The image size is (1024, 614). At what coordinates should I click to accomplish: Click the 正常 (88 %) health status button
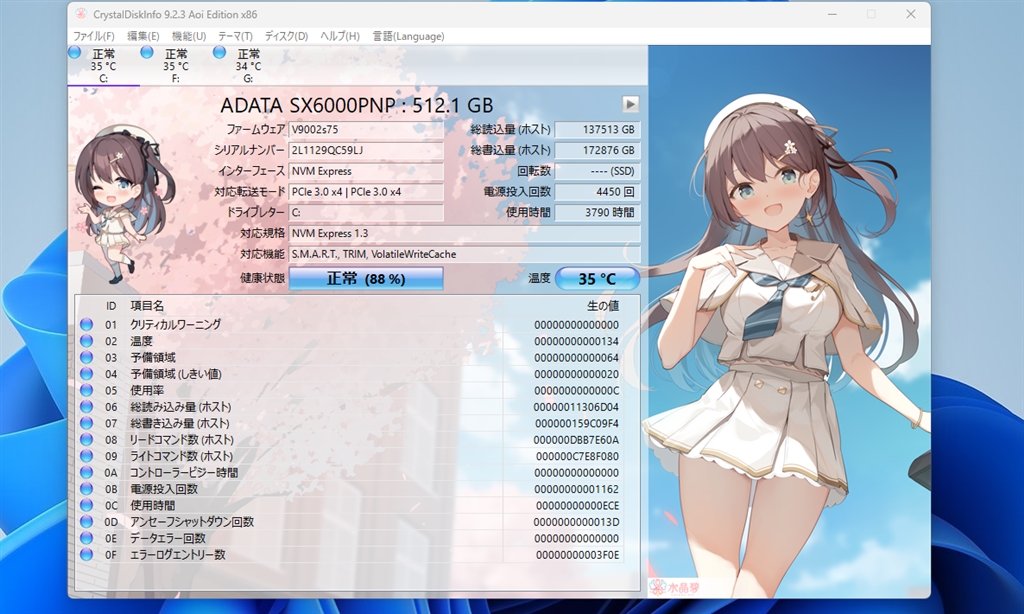[366, 279]
